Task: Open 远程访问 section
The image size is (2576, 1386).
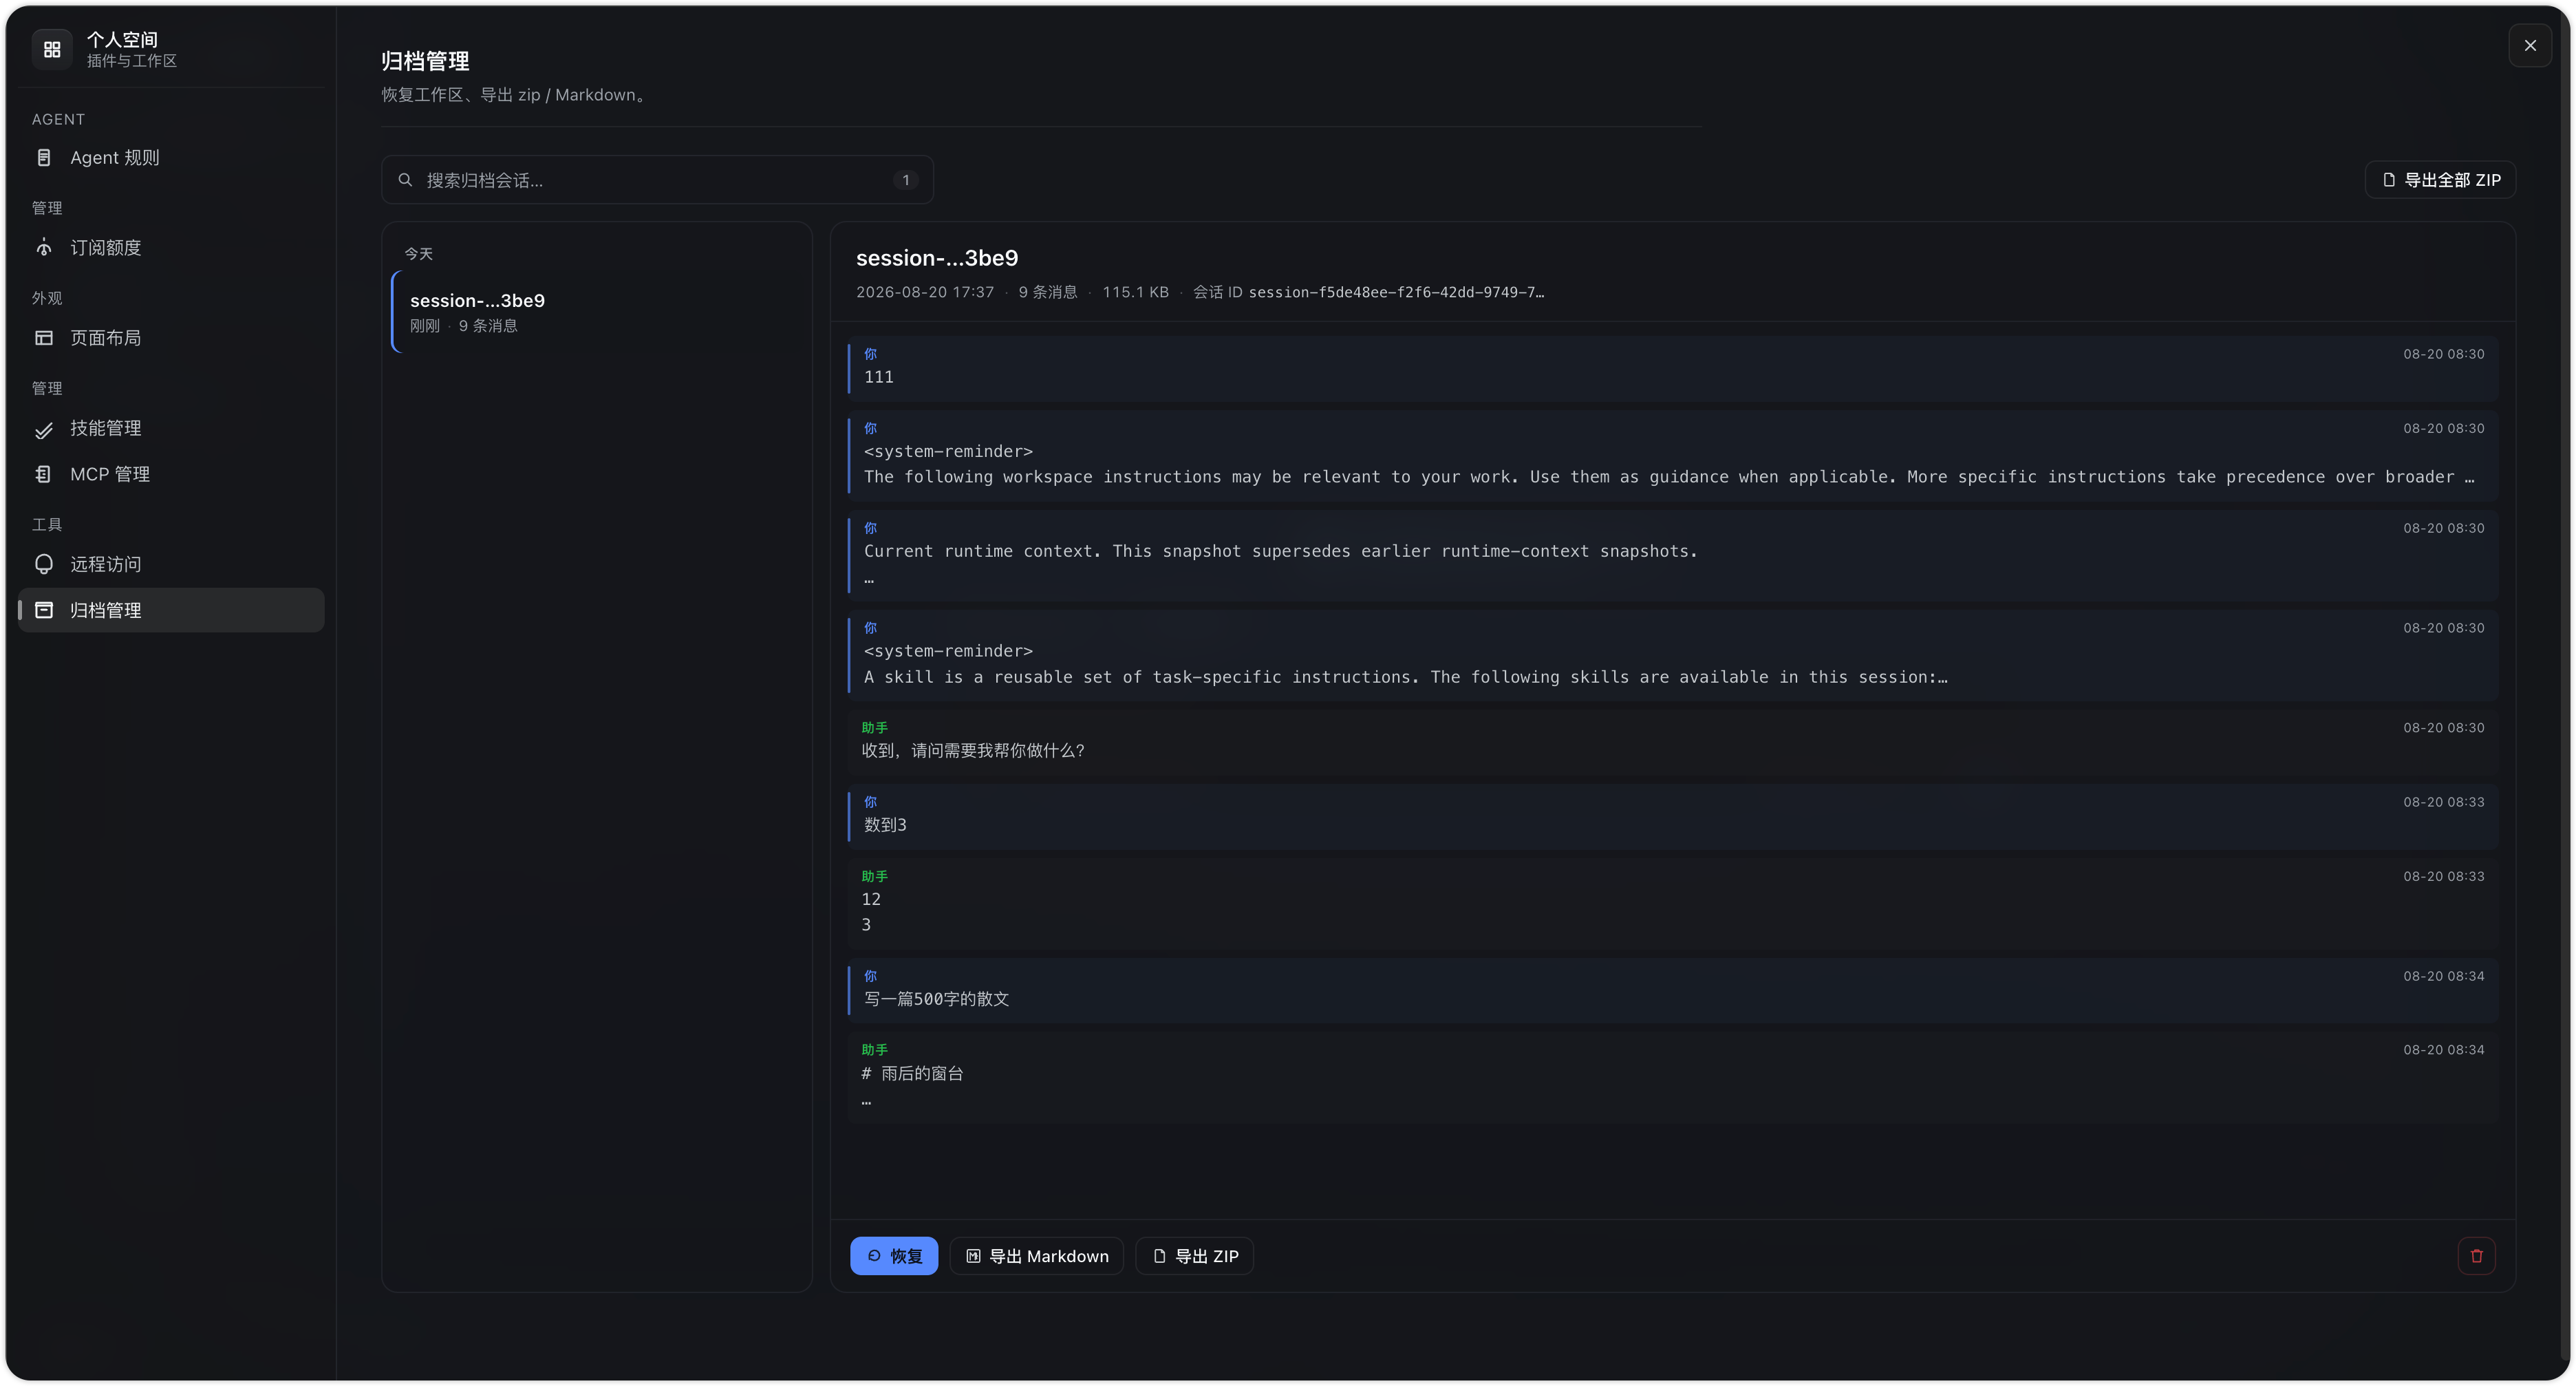Action: [x=171, y=565]
